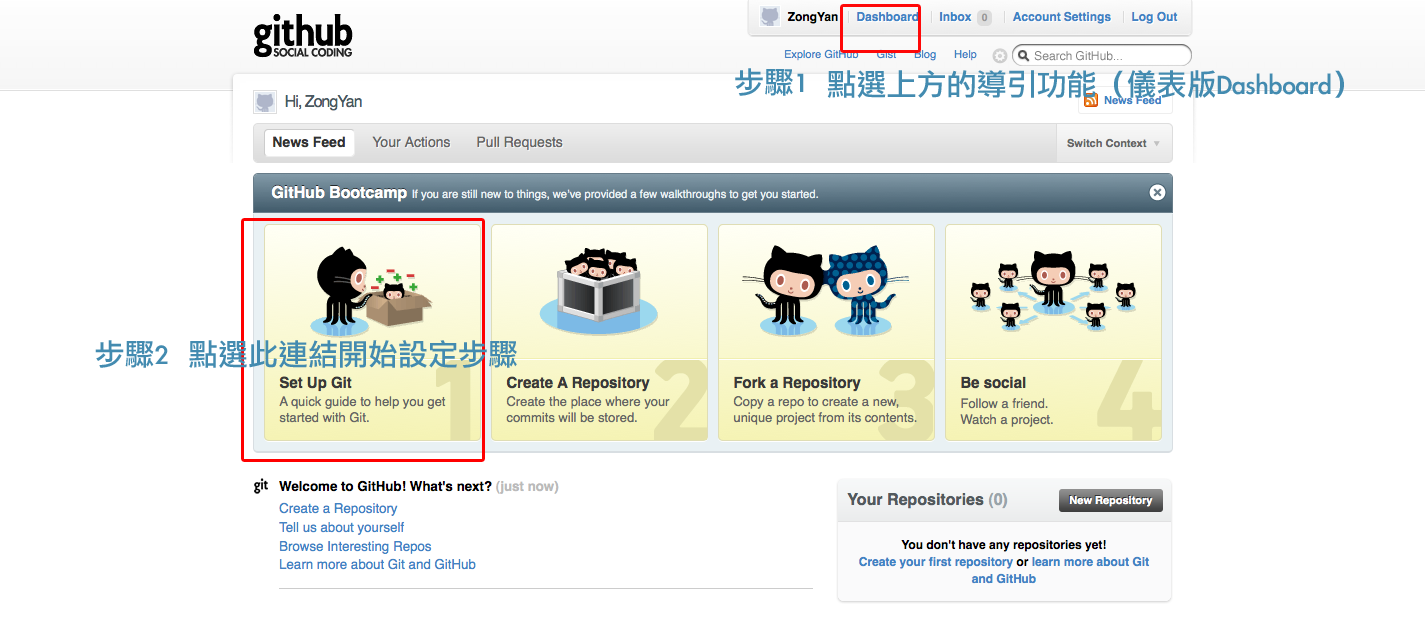Open Dashboard in the top navigation
This screenshot has width=1425, height=632.
[x=887, y=17]
